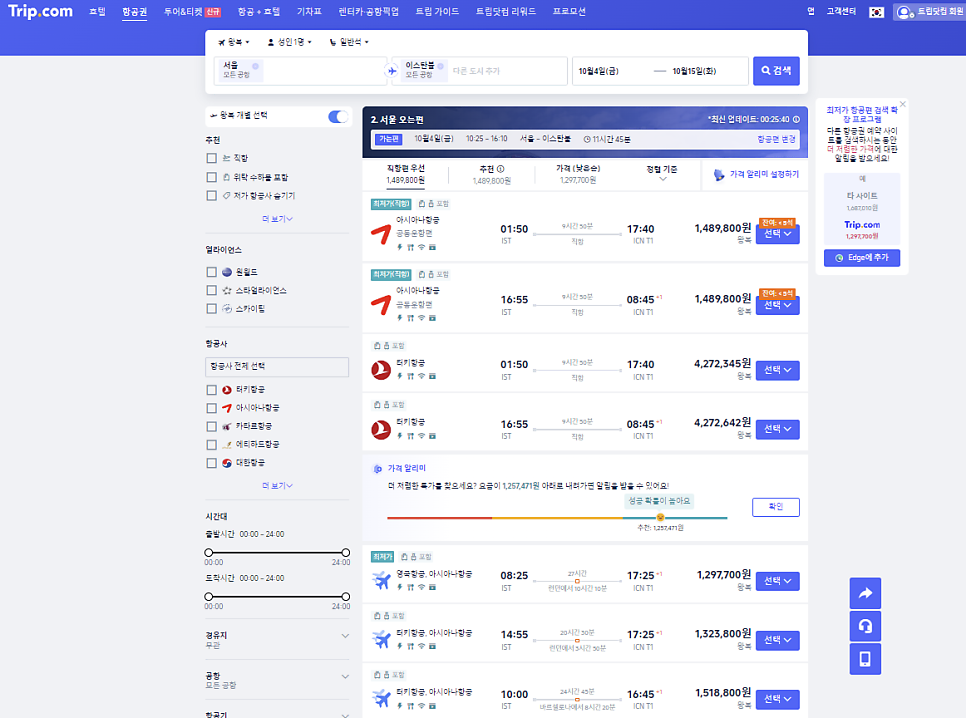966x718 pixels.
Task: Open the customer support headset button
Action: click(x=865, y=626)
